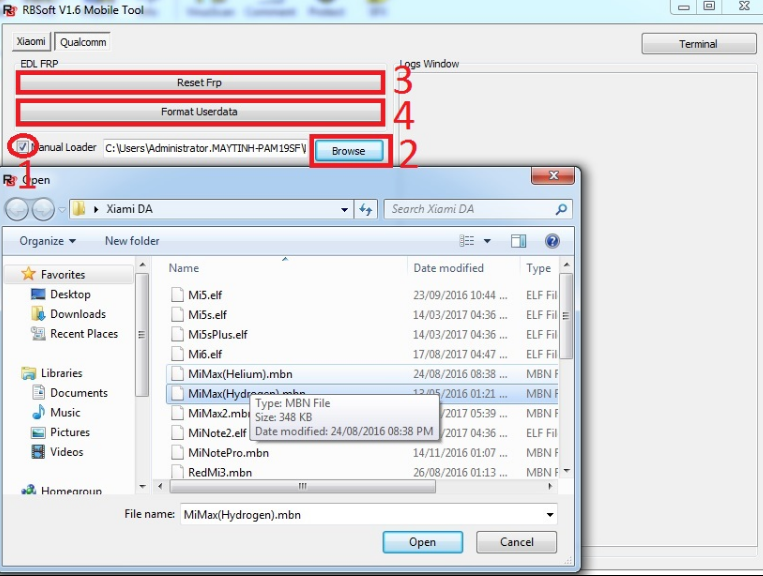Click the Xiami DA folder icon in the address bar
Screen dimensions: 763x576
point(79,209)
